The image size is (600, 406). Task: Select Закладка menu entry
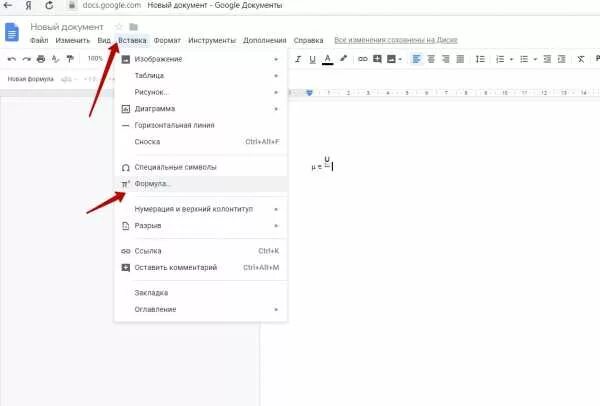coord(201,293)
